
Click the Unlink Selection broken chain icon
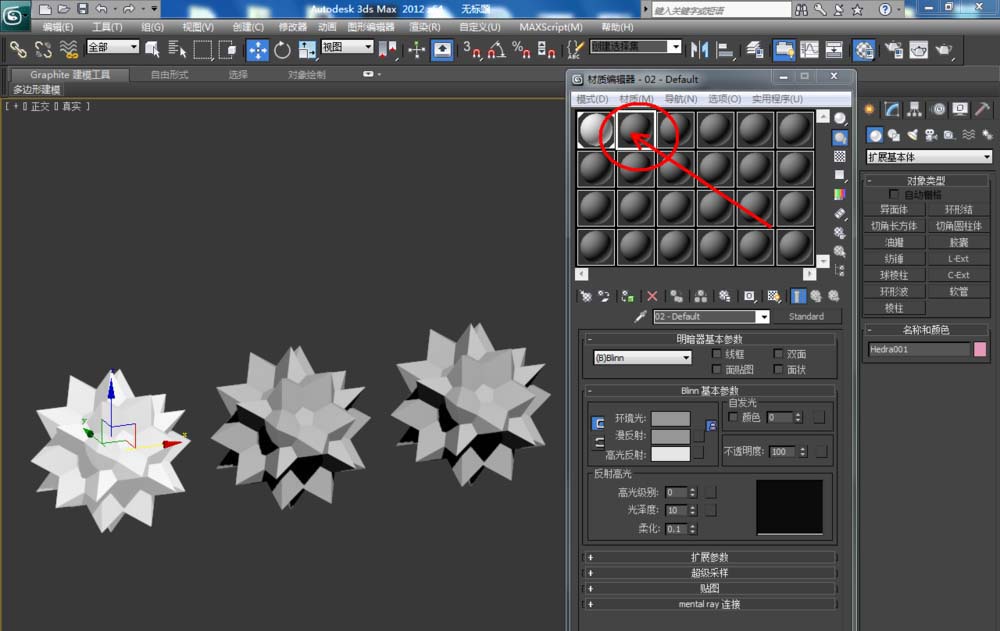pyautogui.click(x=43, y=49)
